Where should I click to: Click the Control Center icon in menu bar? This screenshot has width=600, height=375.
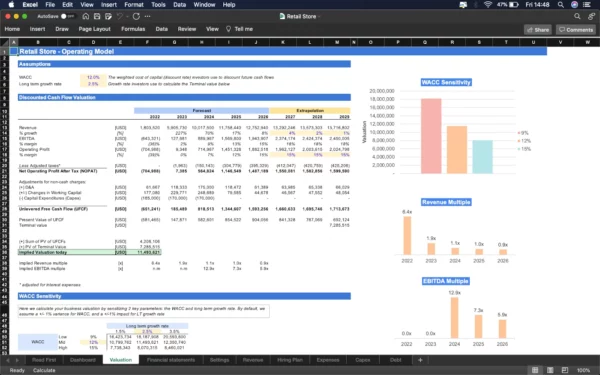(x=587, y=5)
